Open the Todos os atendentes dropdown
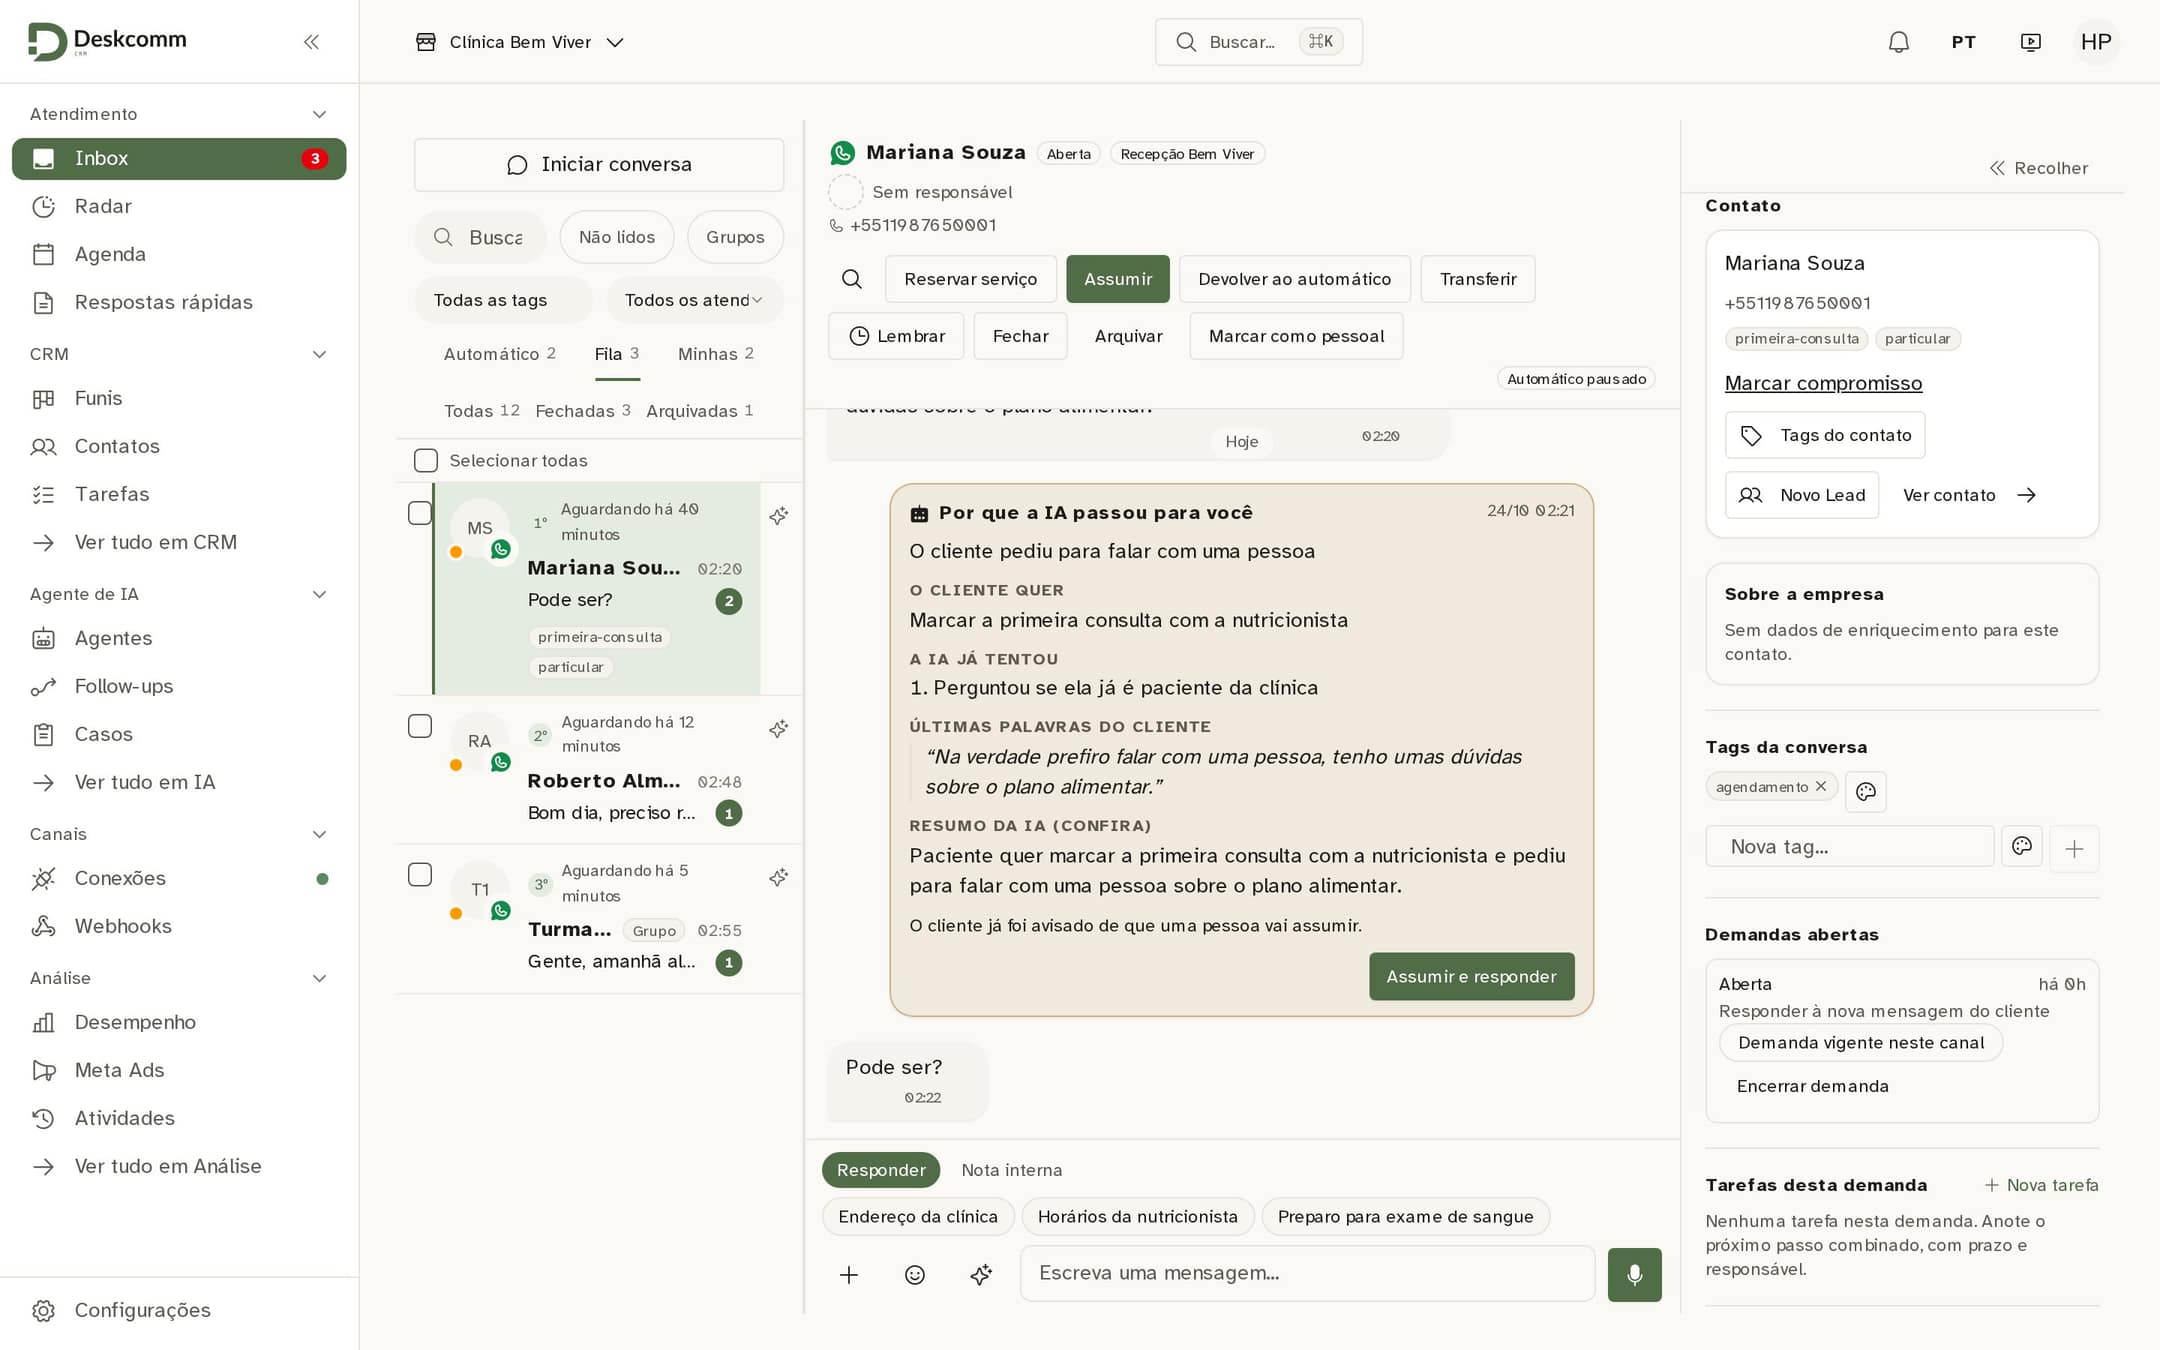 pos(694,300)
